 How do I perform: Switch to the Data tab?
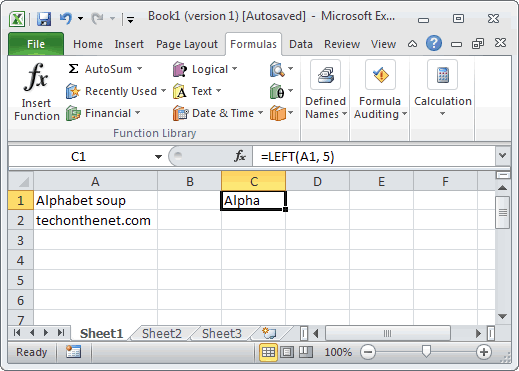(x=301, y=44)
